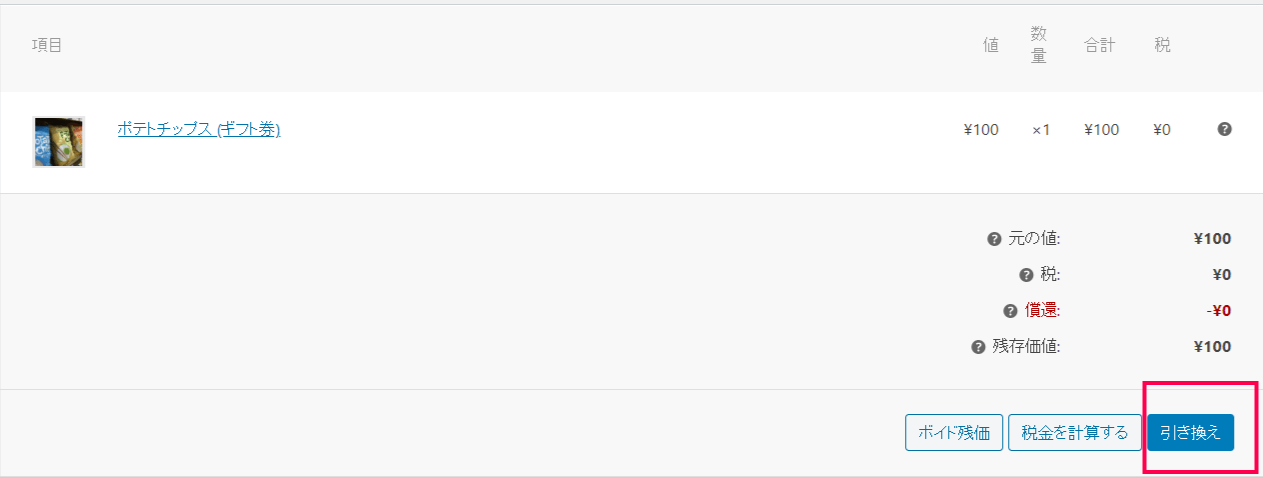Click the help icon beside the summary 税 label
The height and width of the screenshot is (478, 1263).
[1026, 275]
